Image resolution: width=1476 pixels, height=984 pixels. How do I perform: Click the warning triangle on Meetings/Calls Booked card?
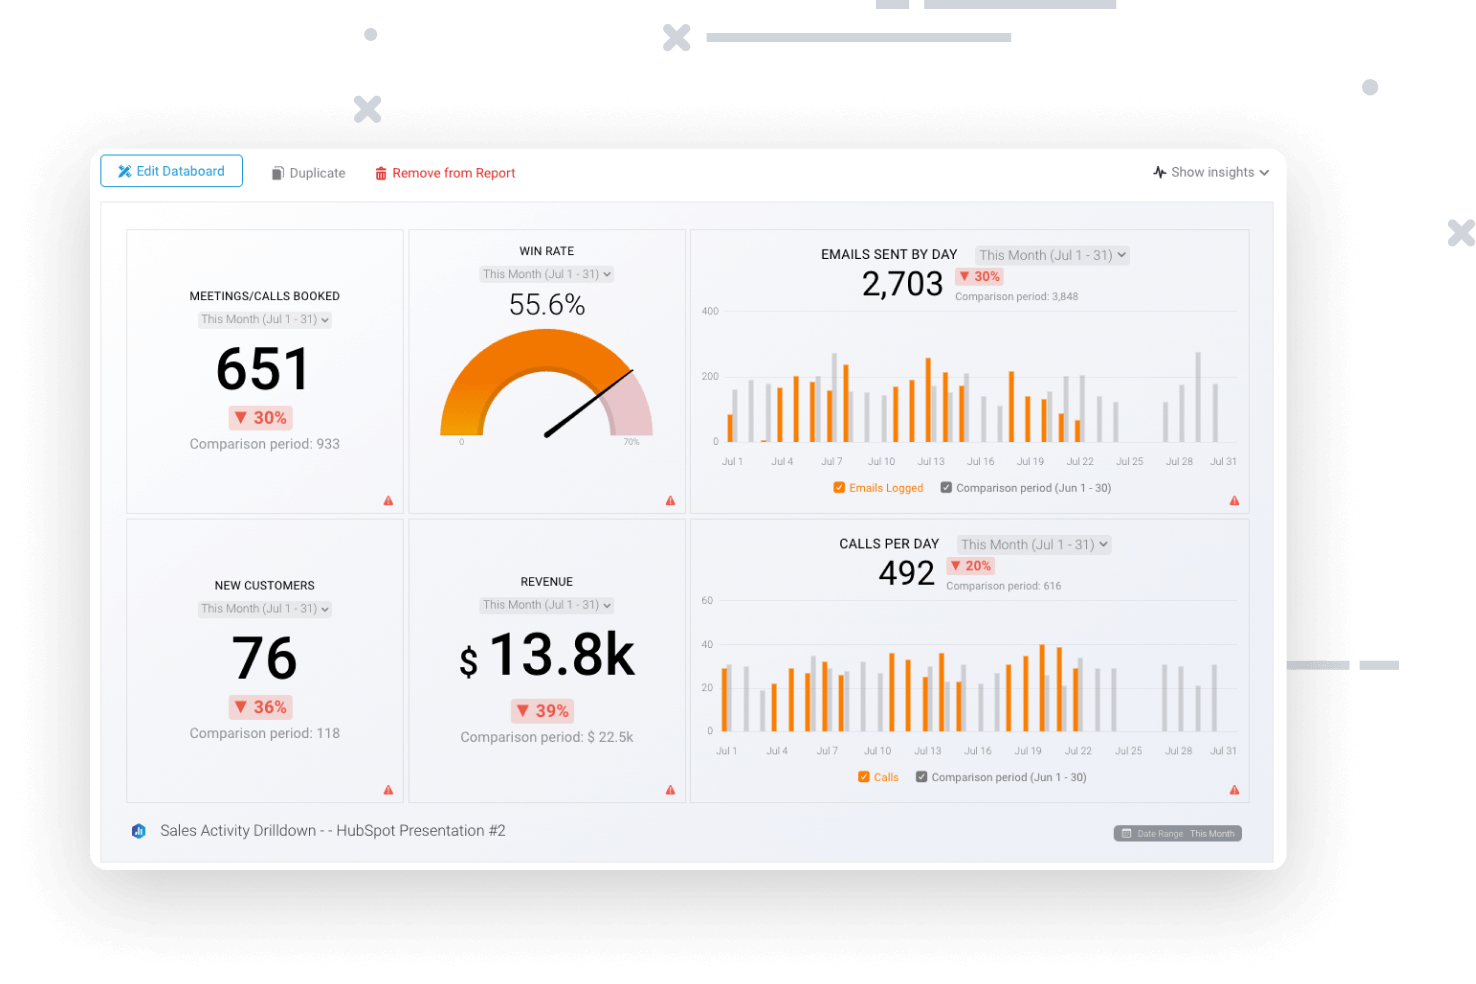[x=388, y=500]
